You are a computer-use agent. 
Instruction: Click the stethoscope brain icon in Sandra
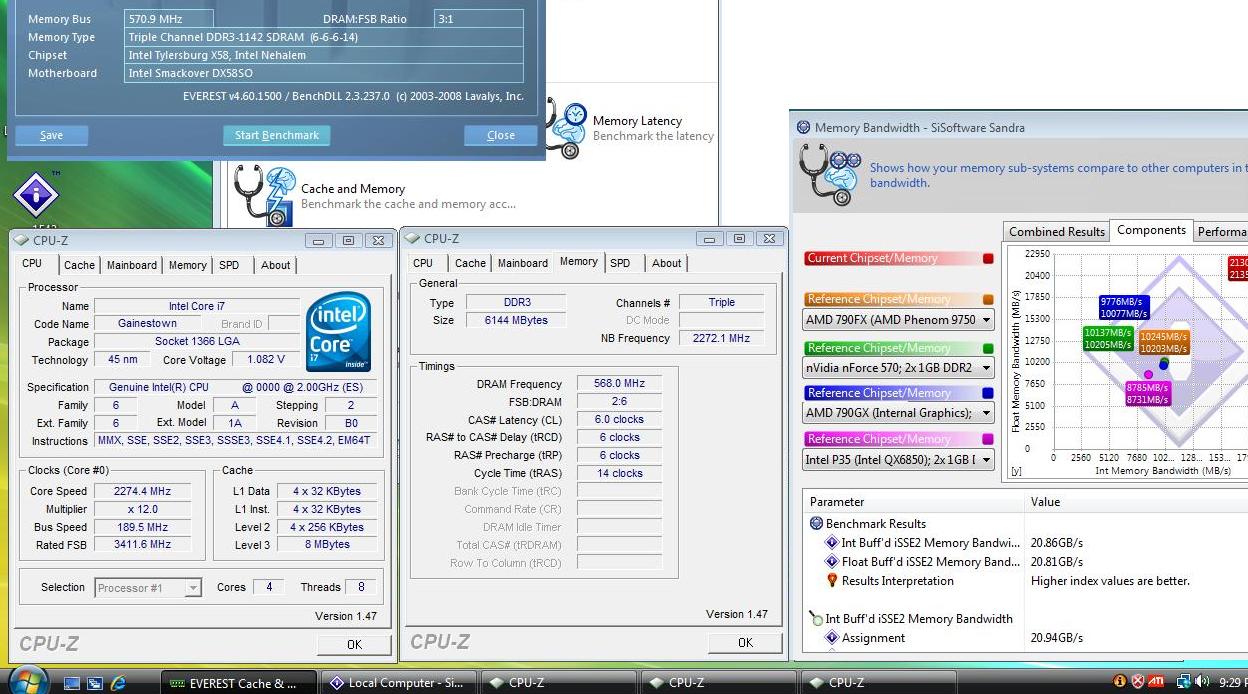831,172
